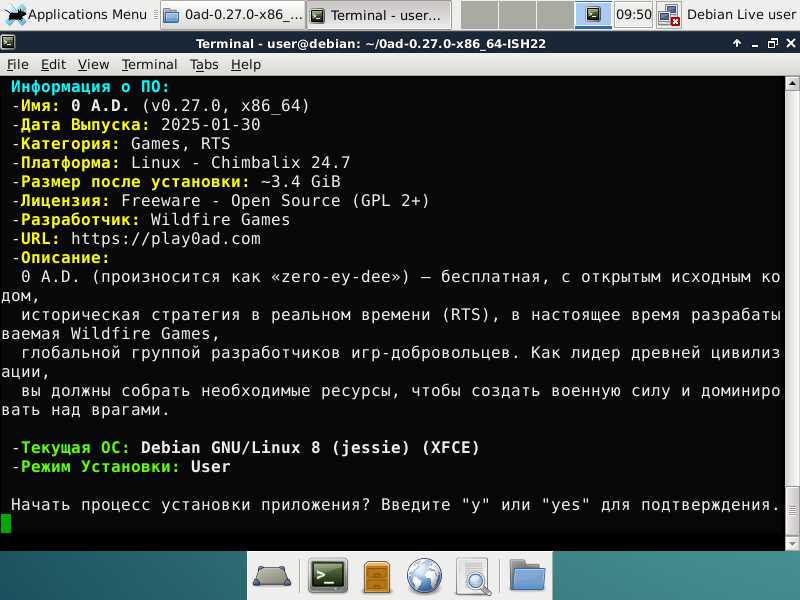The width and height of the screenshot is (800, 600).
Task: Open the network connection tray icon
Action: coord(669,15)
